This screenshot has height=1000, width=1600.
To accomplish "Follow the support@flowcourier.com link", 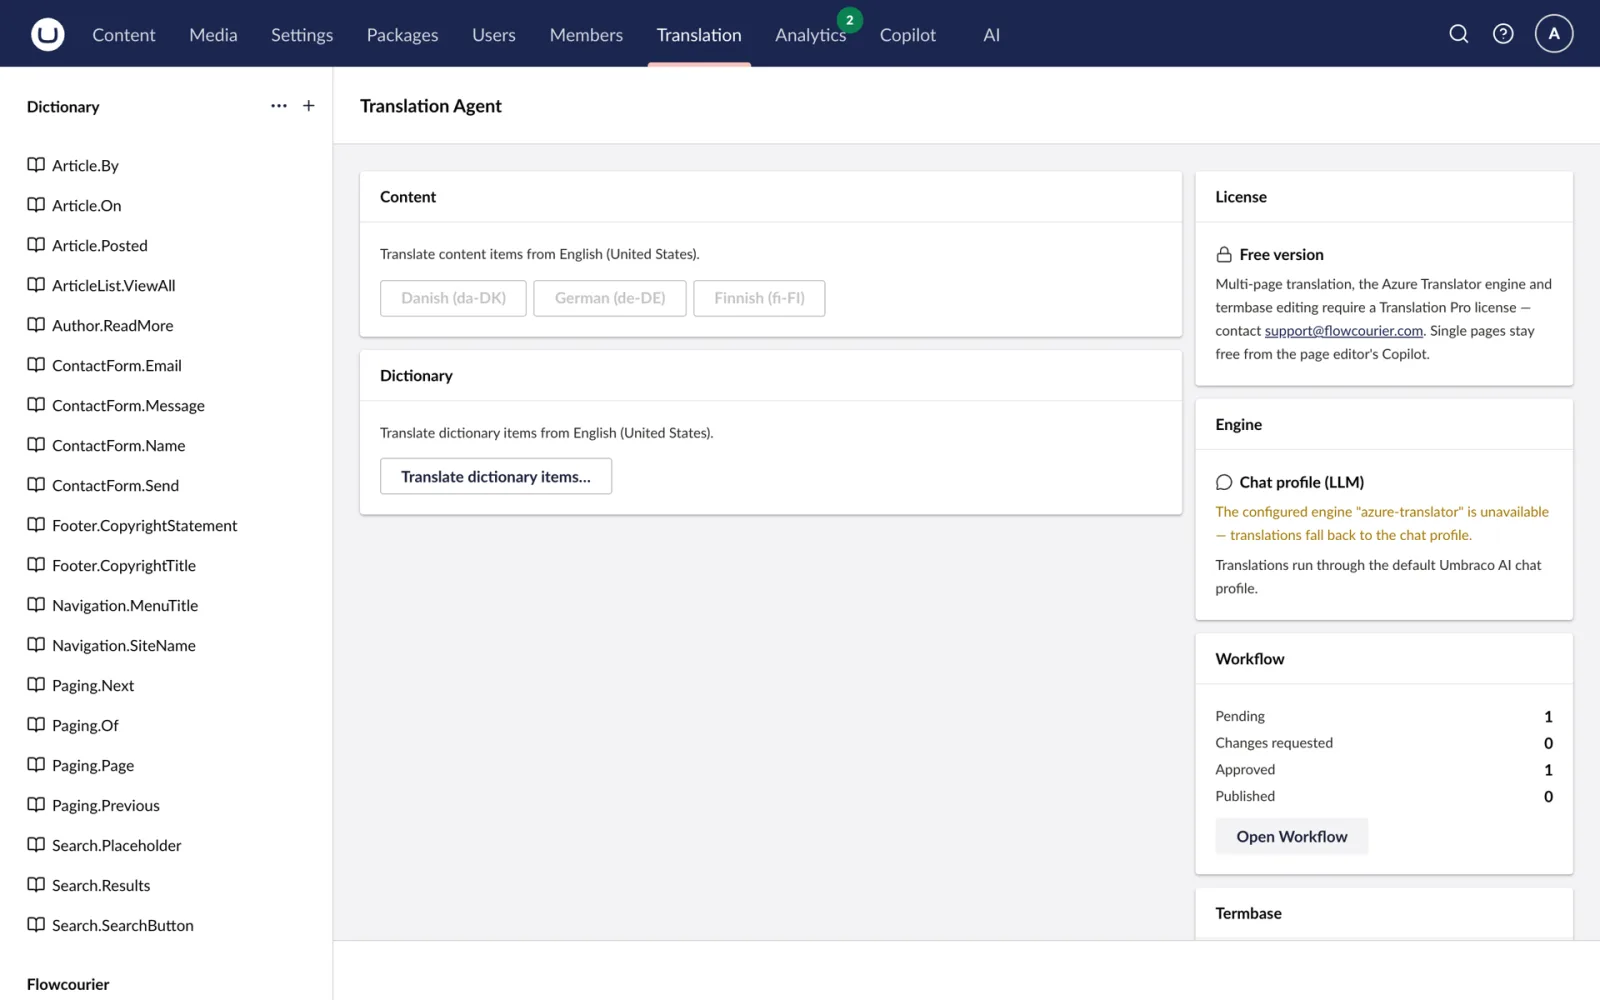I will 1343,331.
